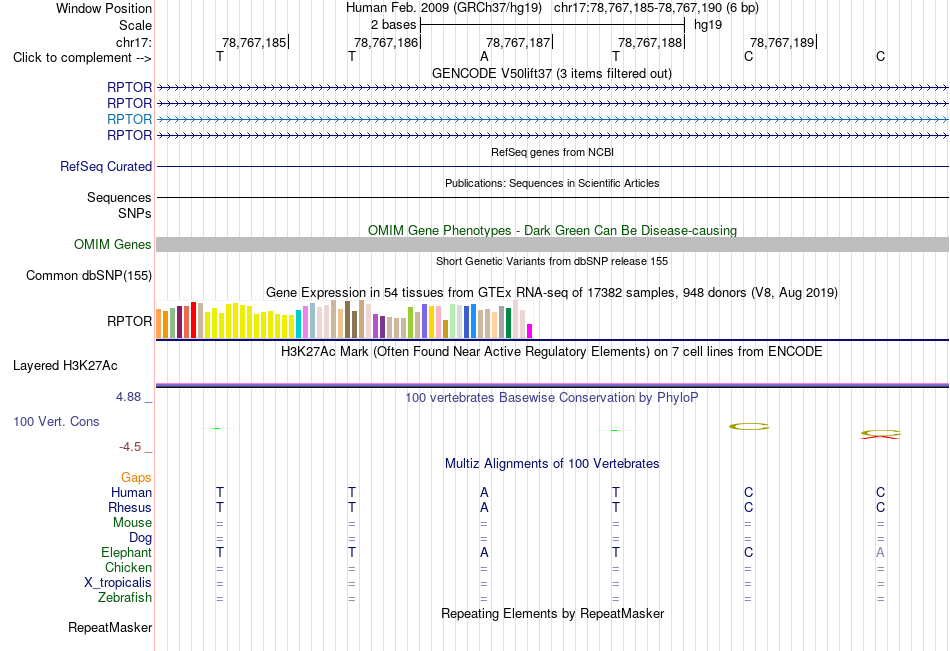This screenshot has width=950, height=651.
Task: Click the OMIM Gene Phenotypes green title
Action: coord(552,230)
